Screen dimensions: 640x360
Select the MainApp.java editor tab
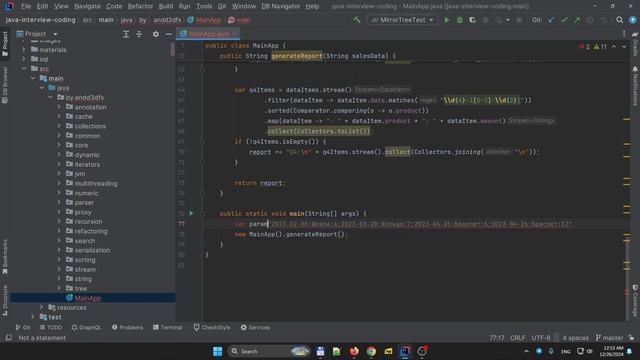(208, 34)
